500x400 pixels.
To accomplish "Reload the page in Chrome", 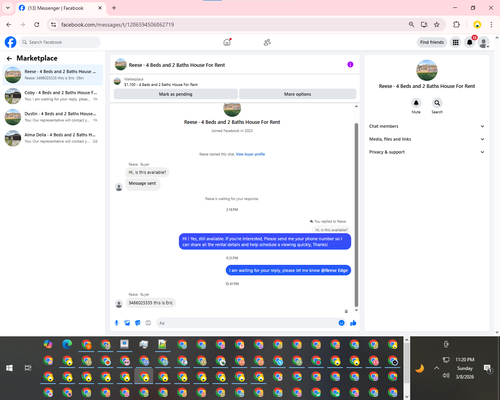I will [37, 25].
